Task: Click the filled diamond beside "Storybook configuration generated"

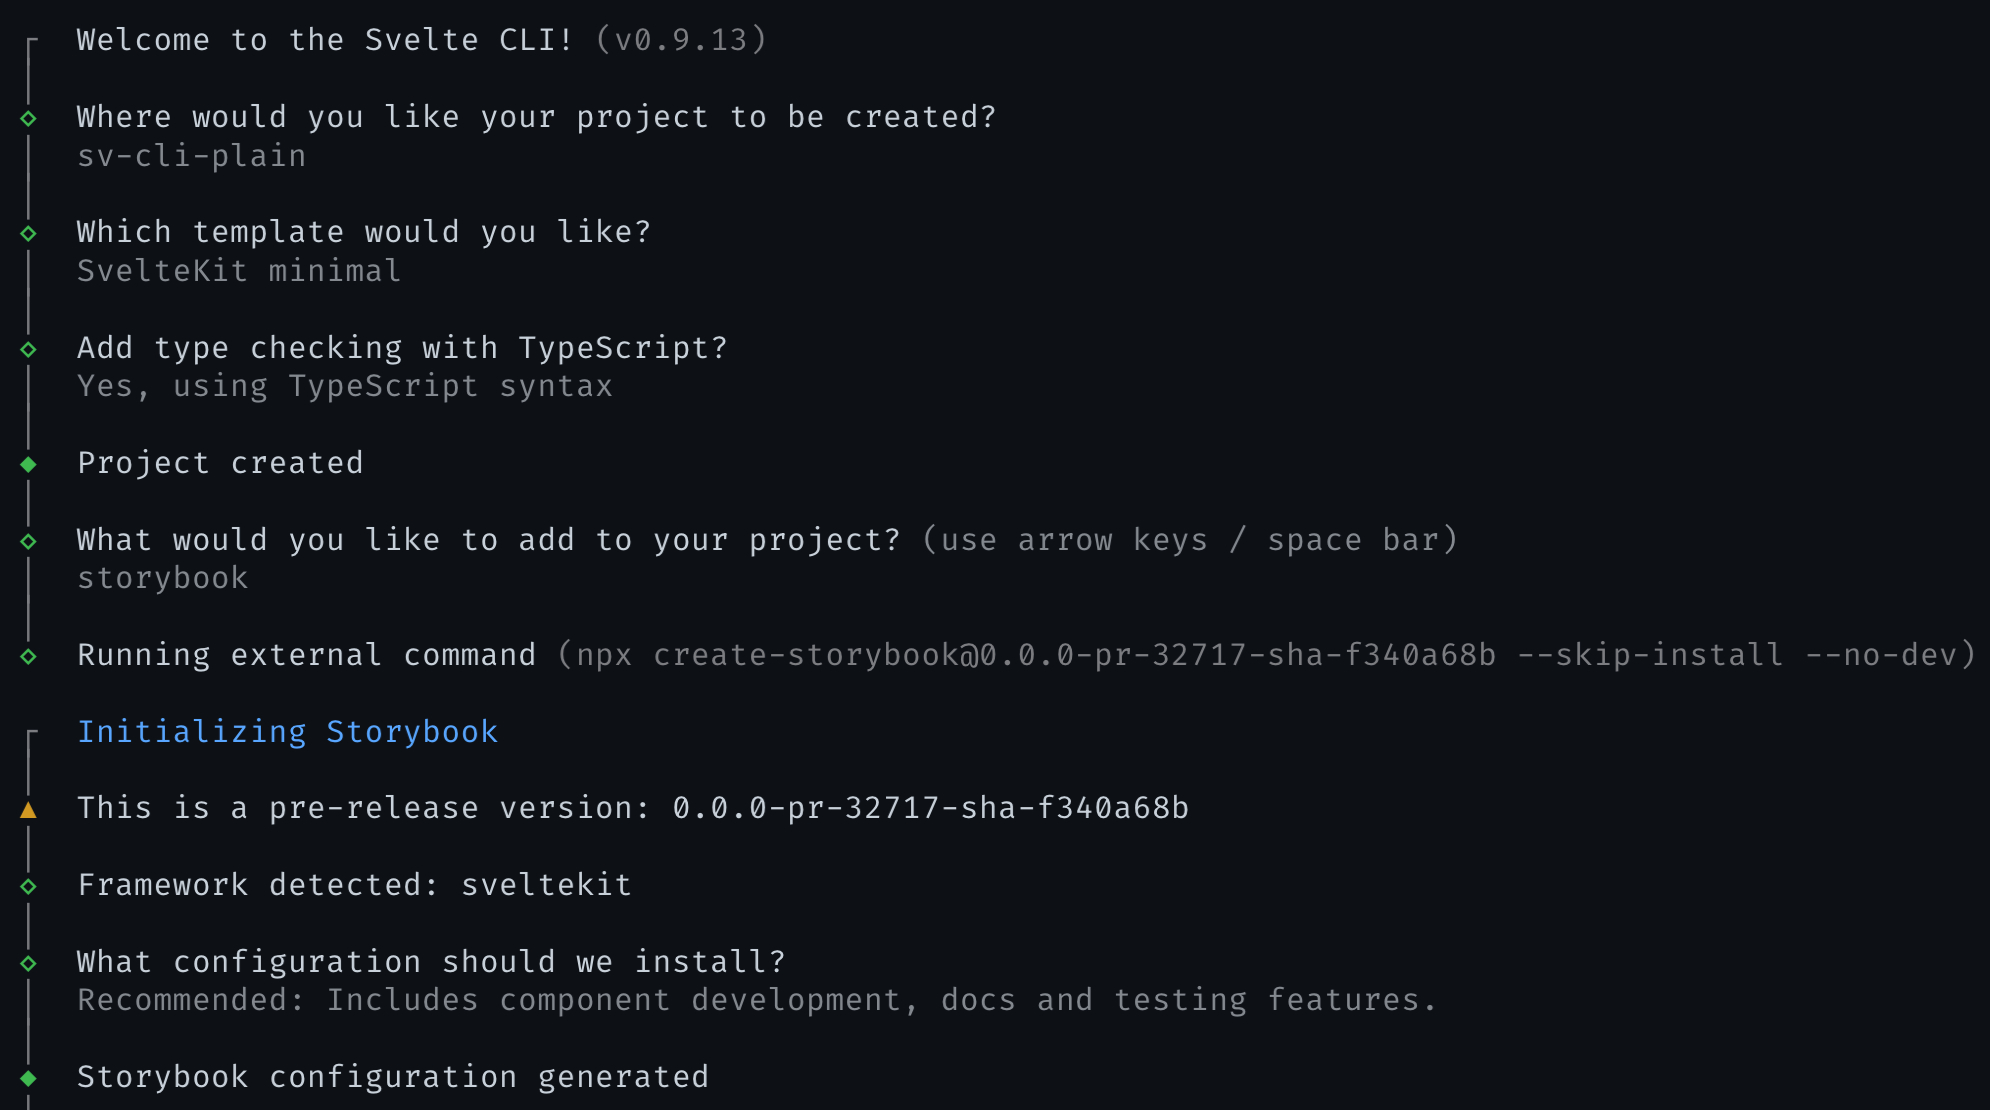Action: (x=29, y=1078)
